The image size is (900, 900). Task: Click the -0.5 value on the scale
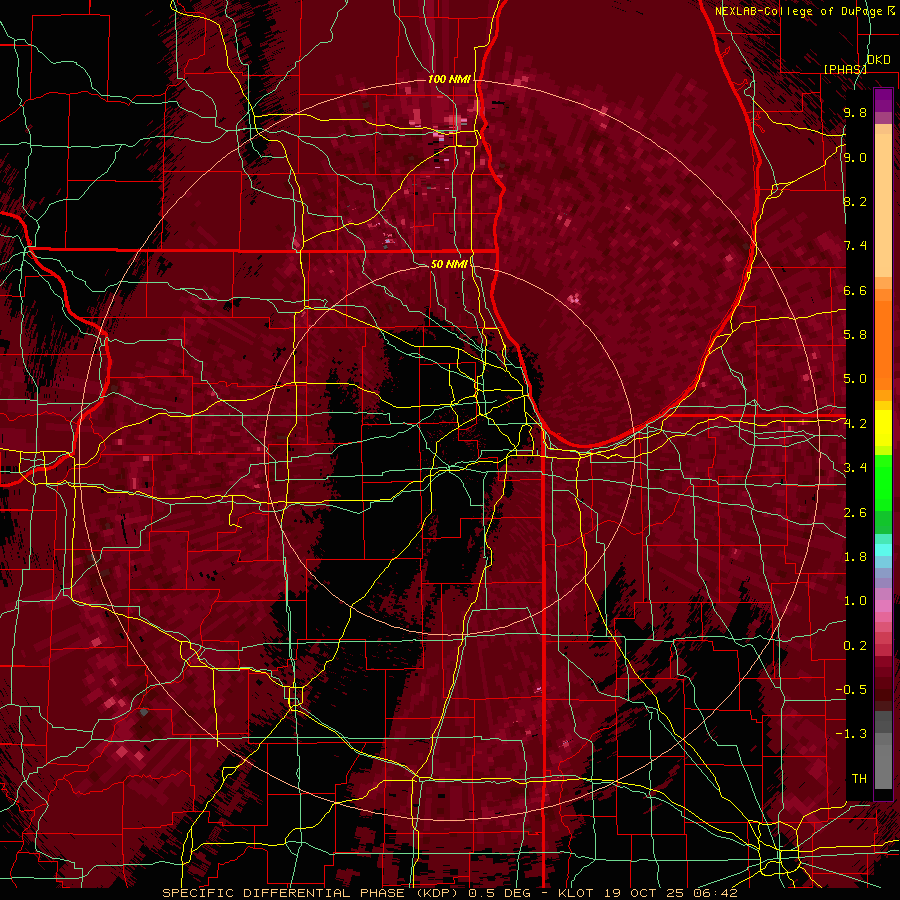[851, 690]
